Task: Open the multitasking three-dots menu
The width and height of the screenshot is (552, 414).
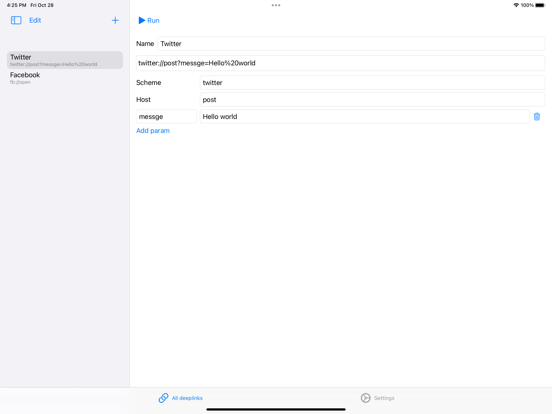Action: [x=276, y=5]
